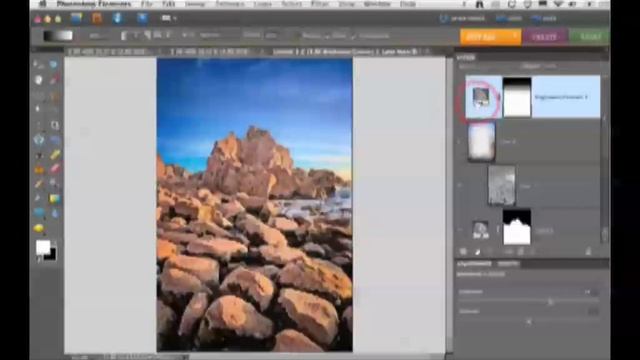Open the Arrange documents dropdown

pyautogui.click(x=169, y=18)
